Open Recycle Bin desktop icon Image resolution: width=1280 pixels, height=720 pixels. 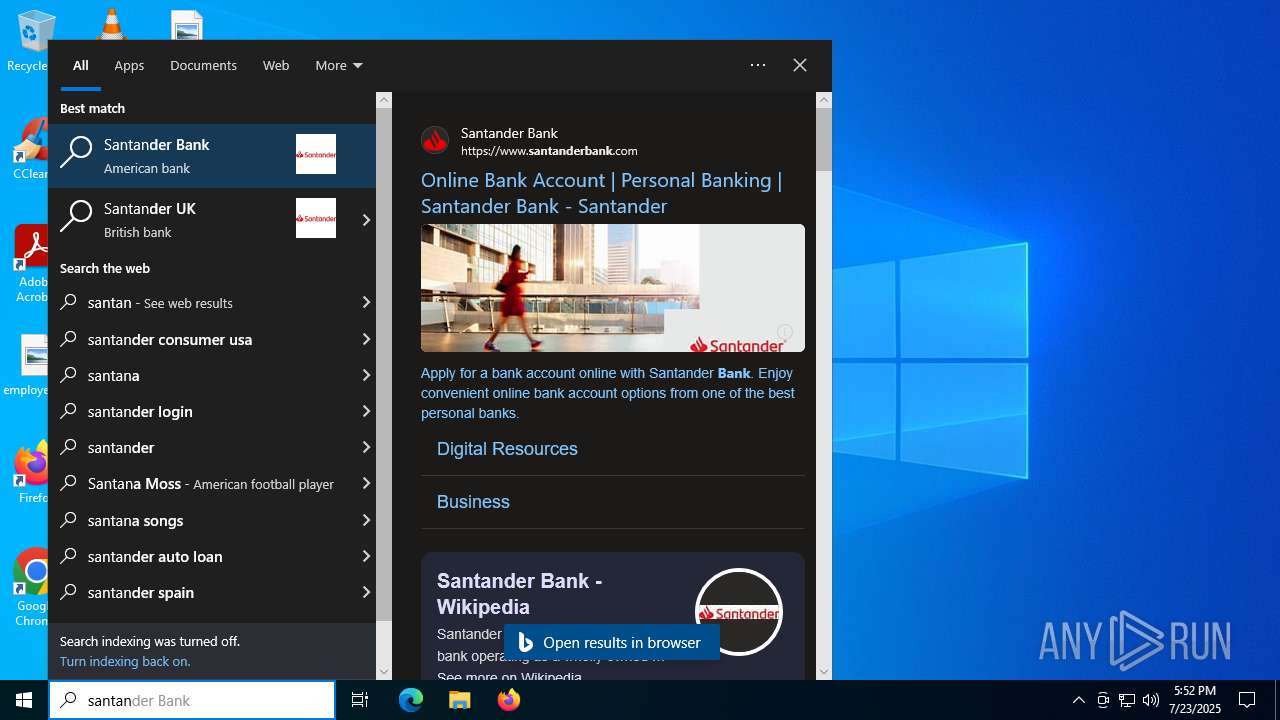(30, 40)
